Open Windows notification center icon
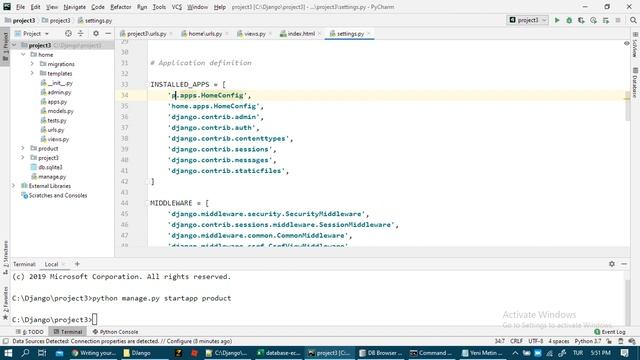The image size is (640, 360). click(x=624, y=353)
